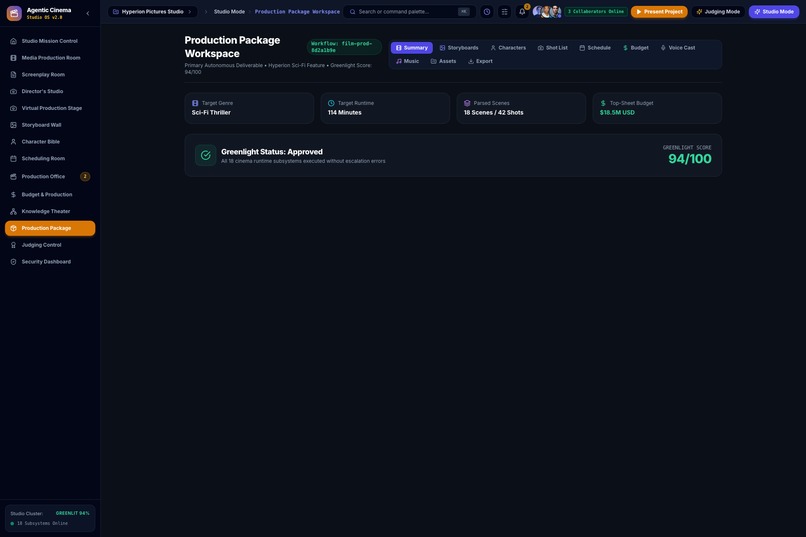Click the Studio Mode breadcrumb

(x=229, y=12)
